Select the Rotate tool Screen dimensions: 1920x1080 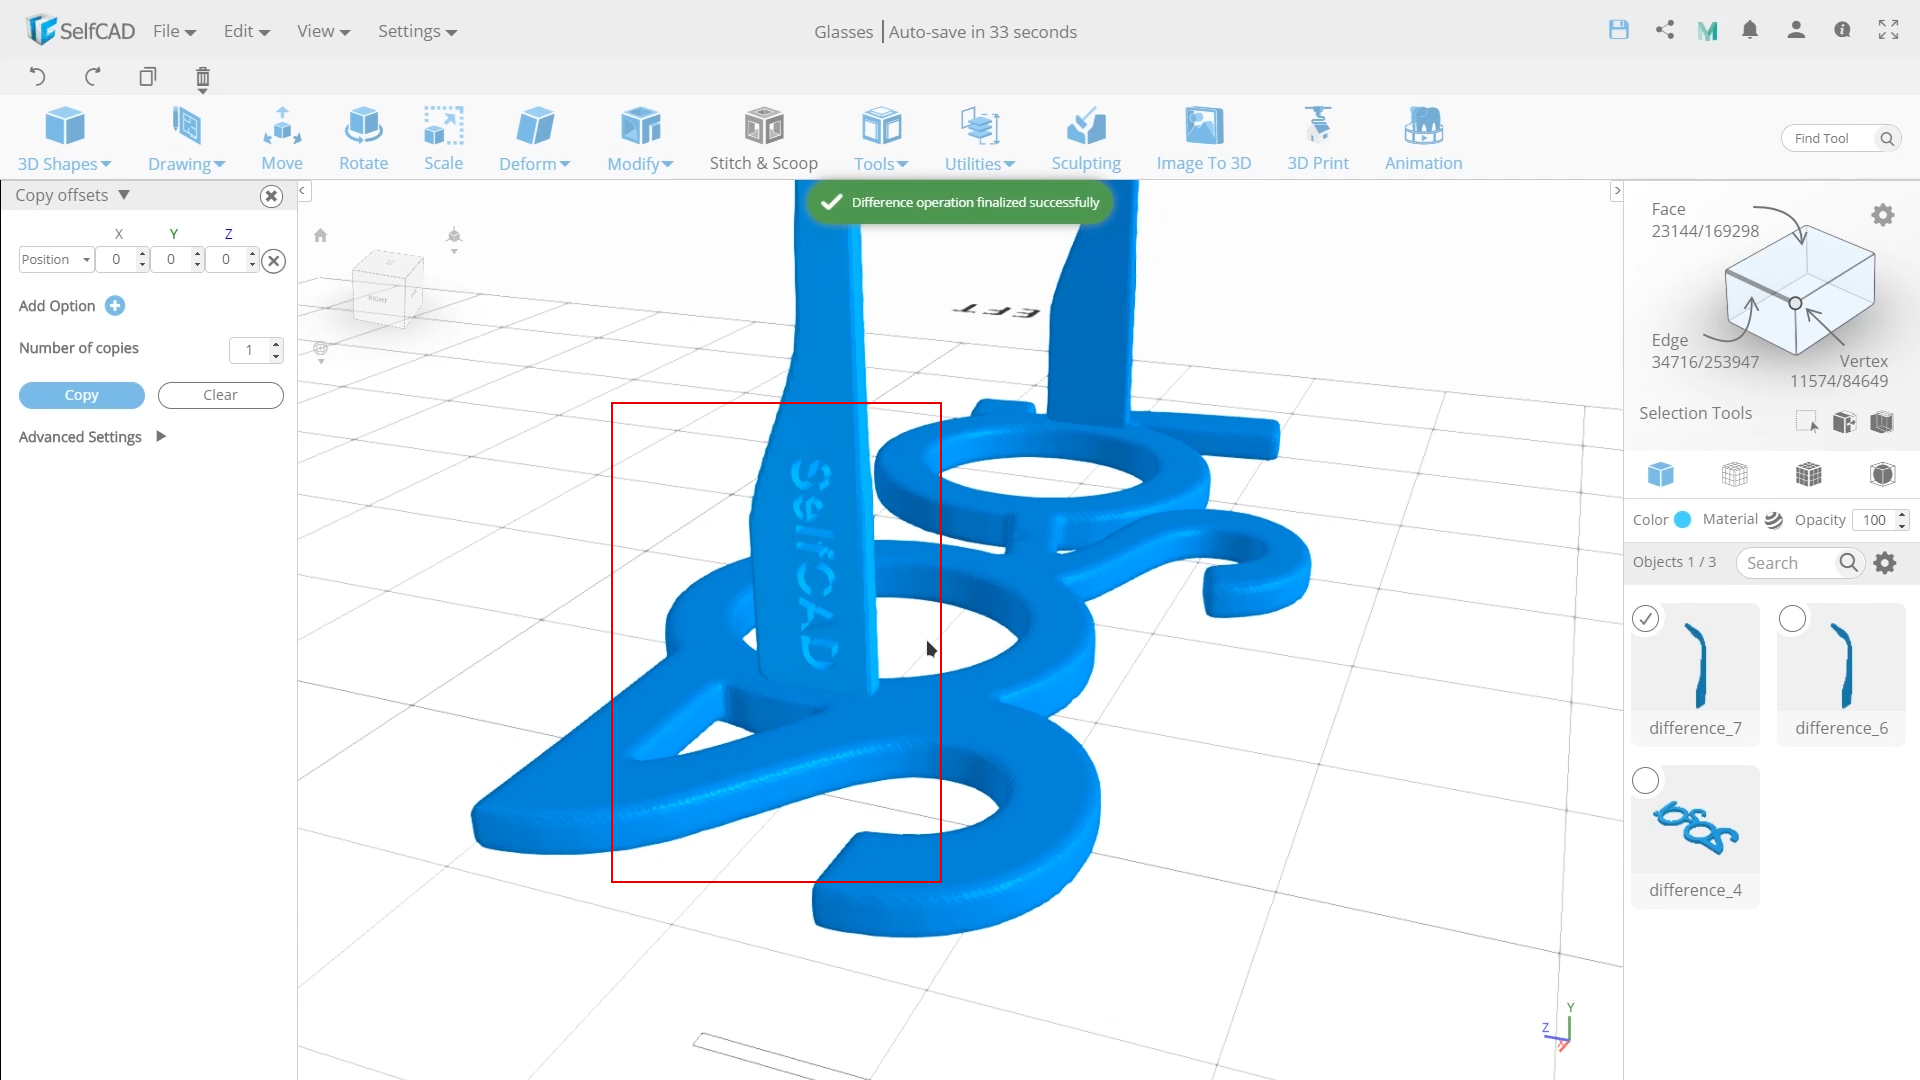[363, 139]
